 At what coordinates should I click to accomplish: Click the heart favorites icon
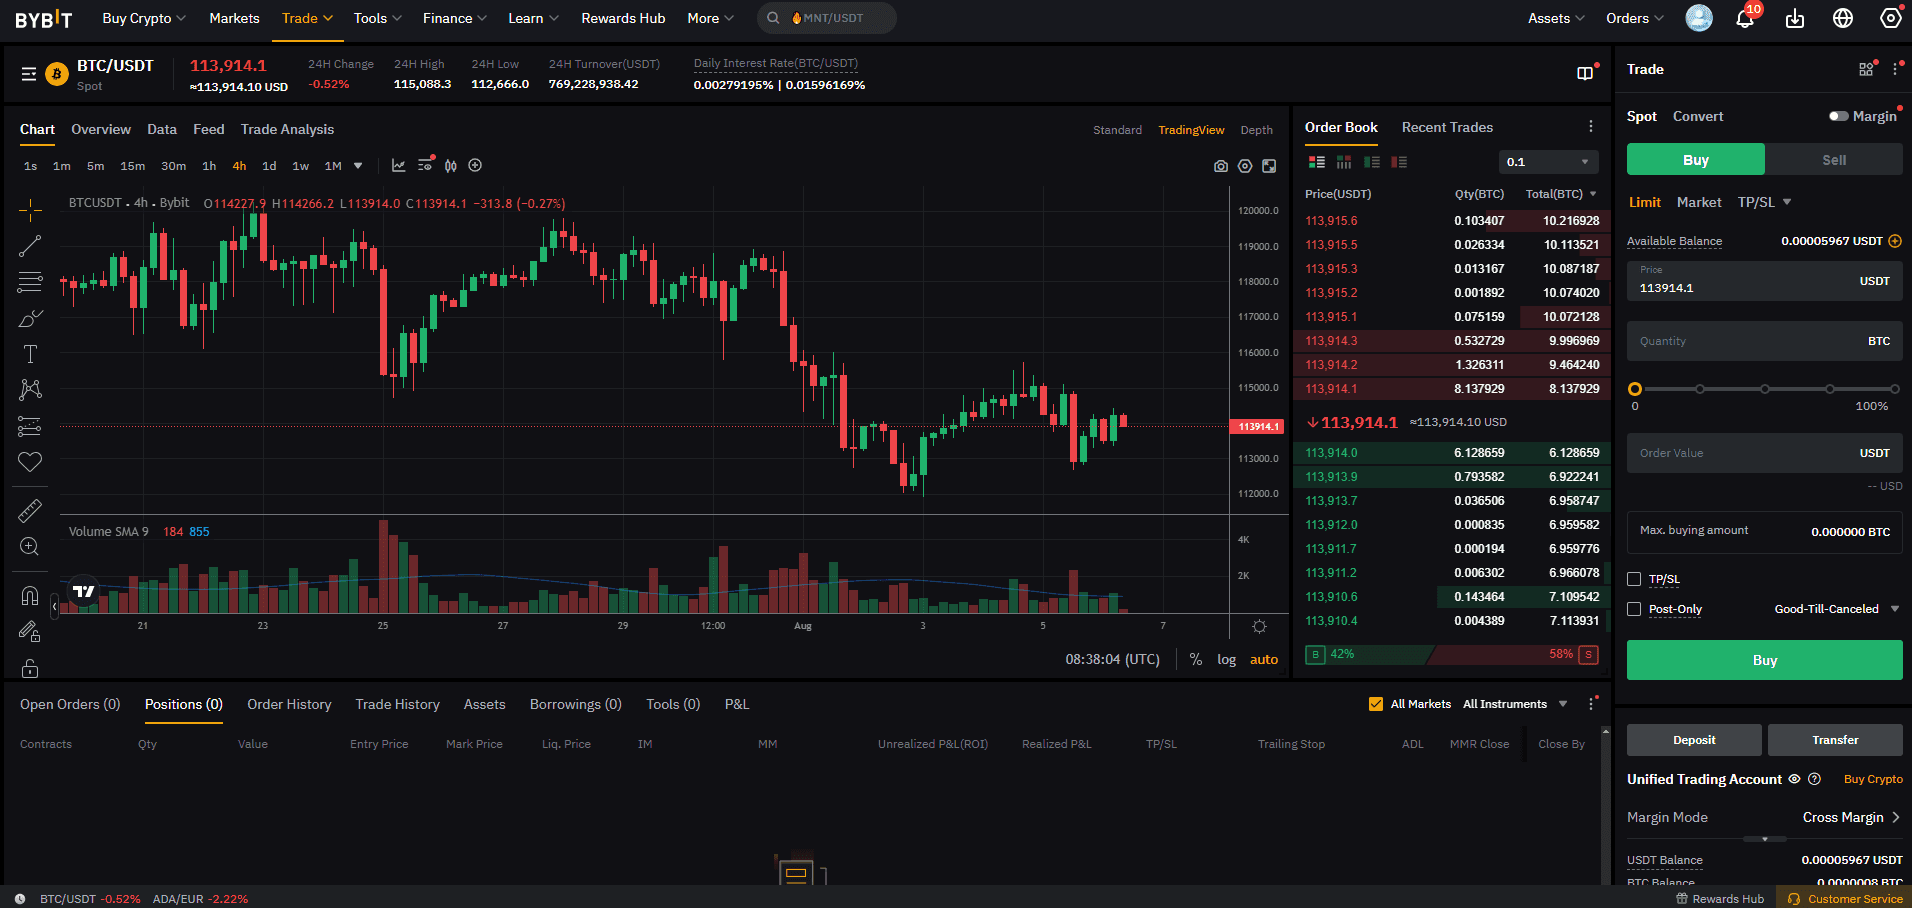tap(30, 462)
